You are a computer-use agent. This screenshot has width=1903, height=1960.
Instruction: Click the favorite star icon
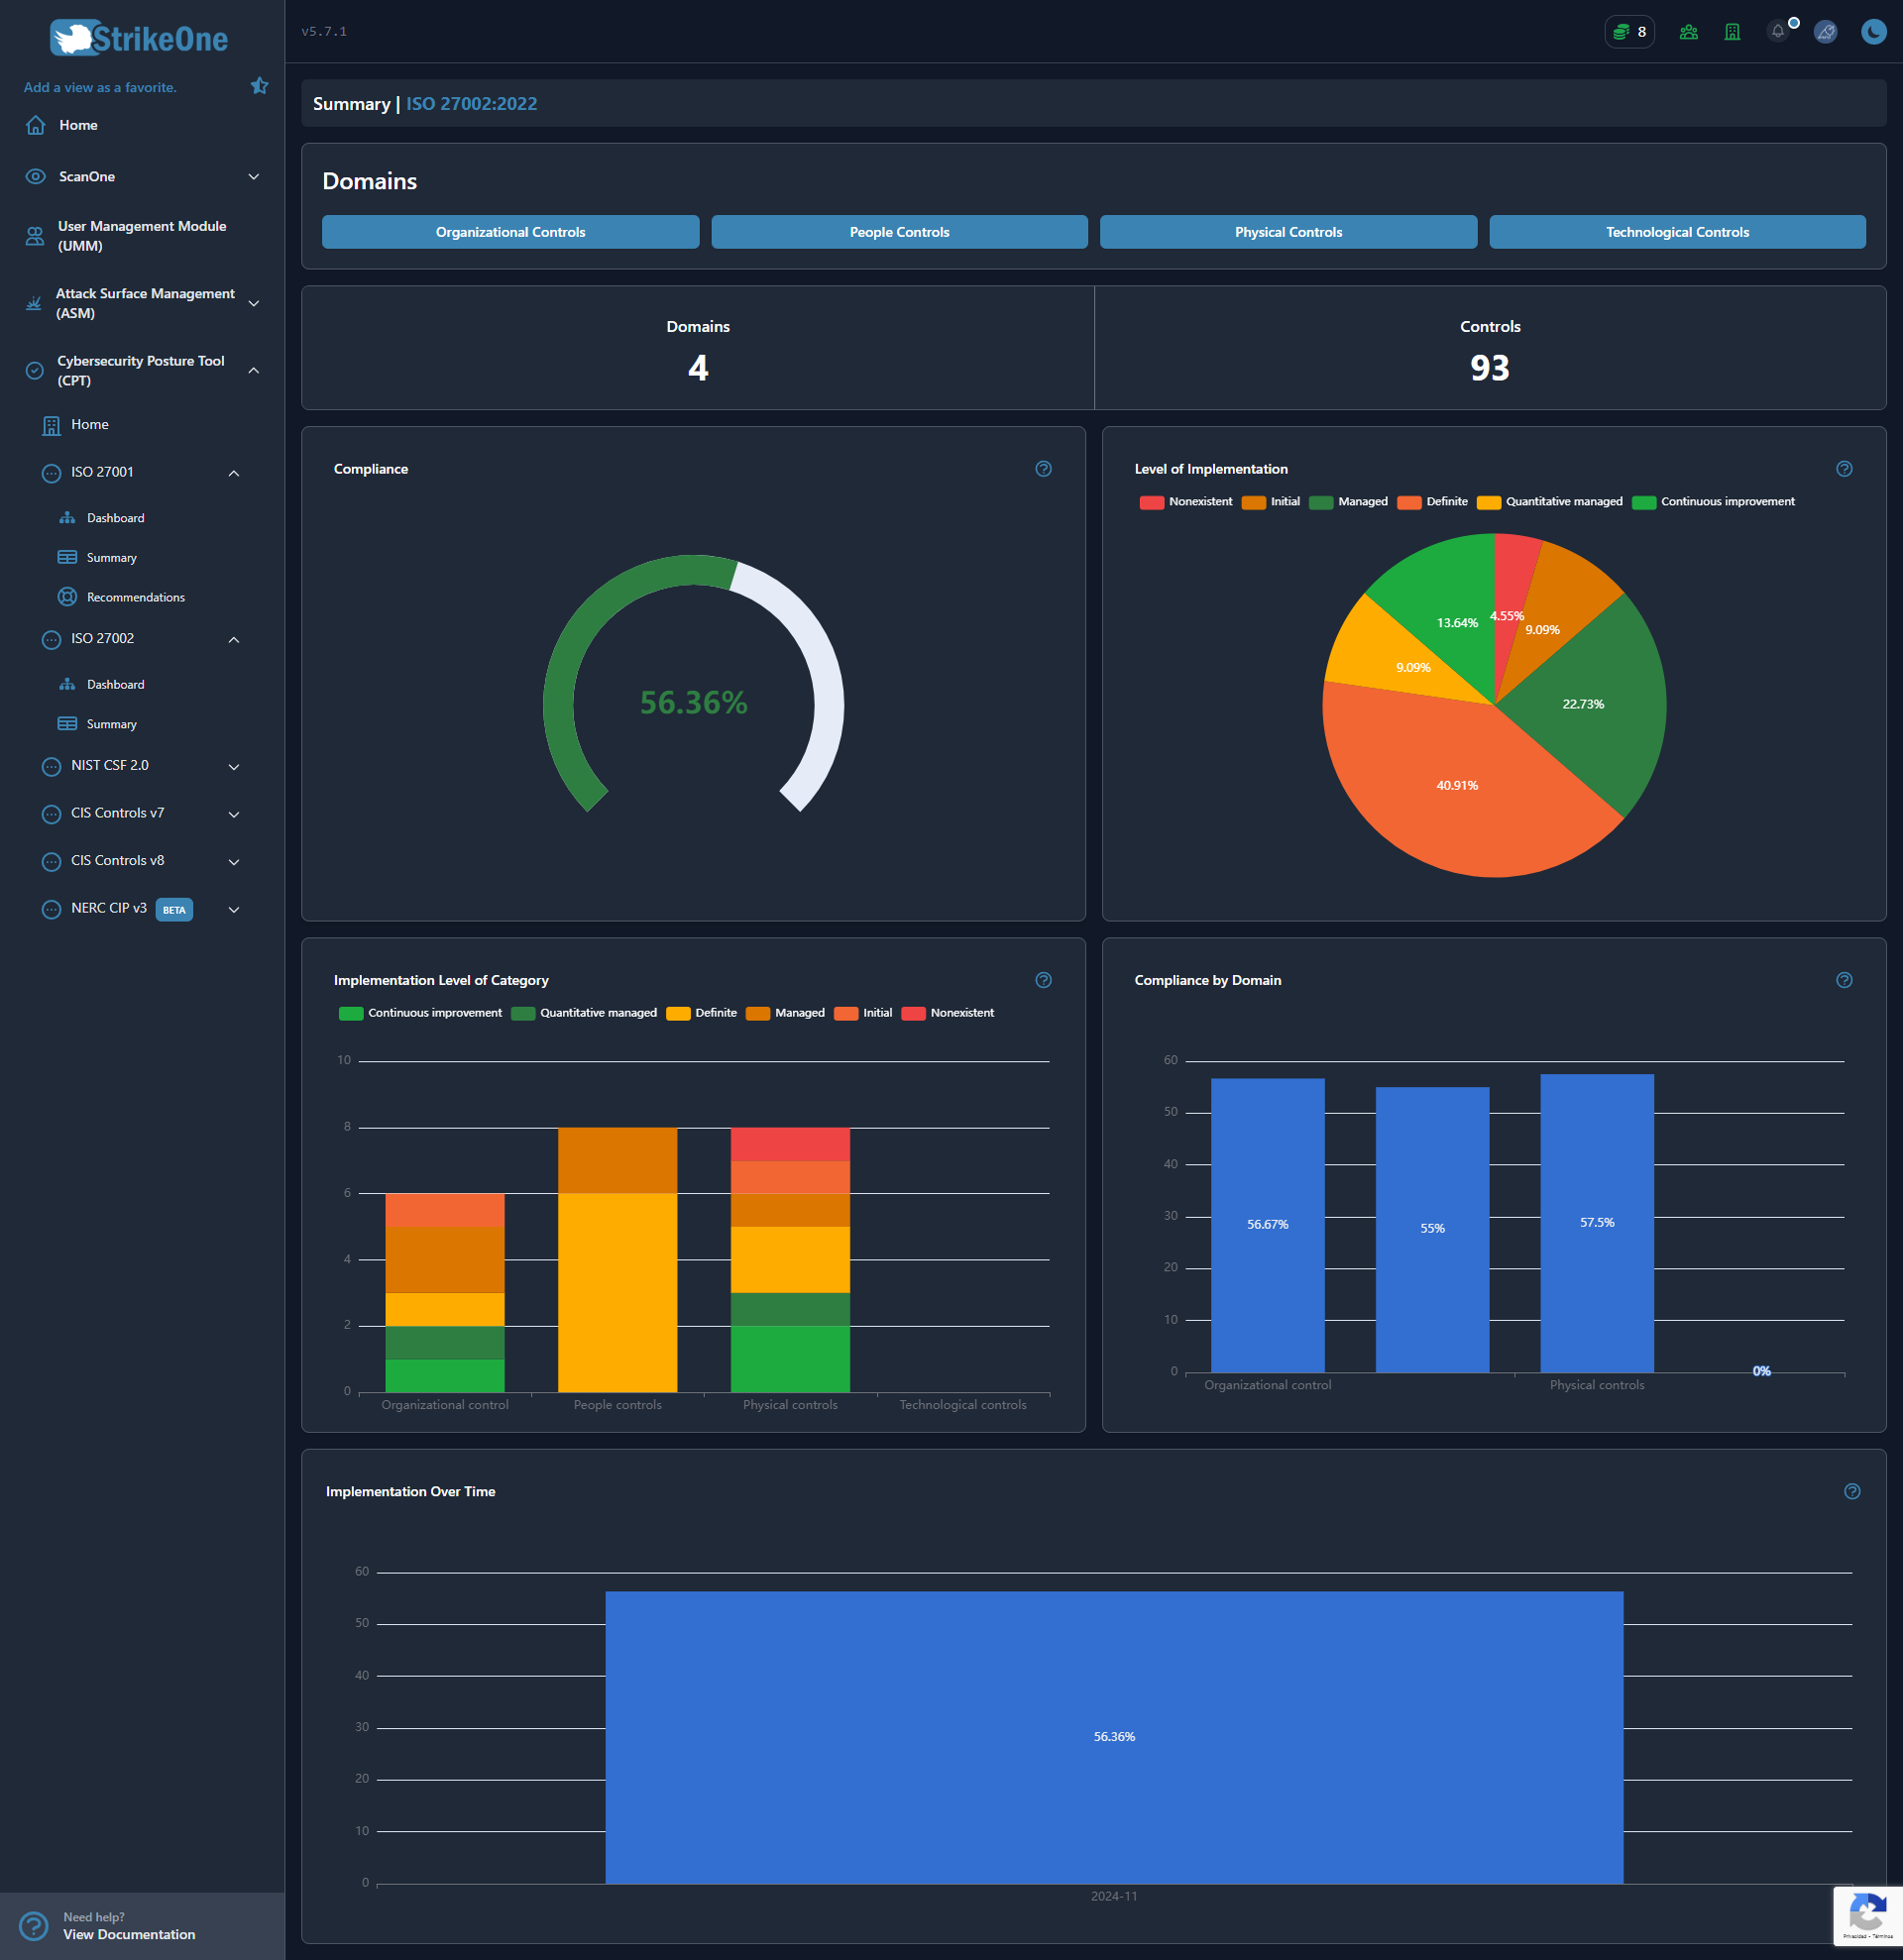(x=259, y=86)
